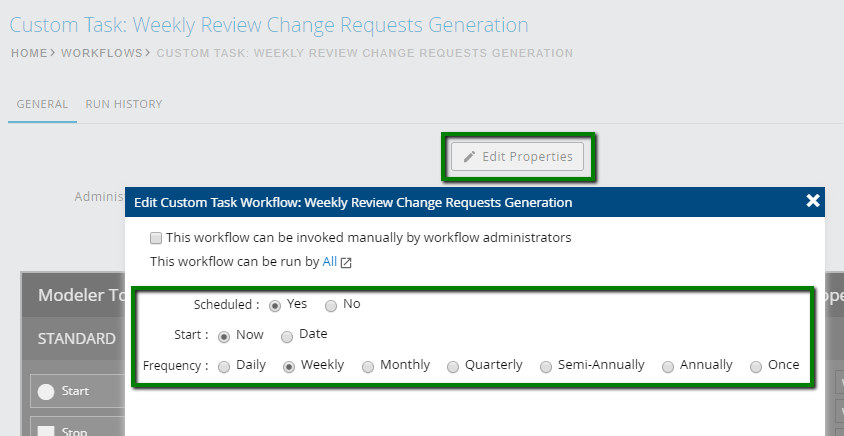Click the Edit Properties button

(x=517, y=156)
